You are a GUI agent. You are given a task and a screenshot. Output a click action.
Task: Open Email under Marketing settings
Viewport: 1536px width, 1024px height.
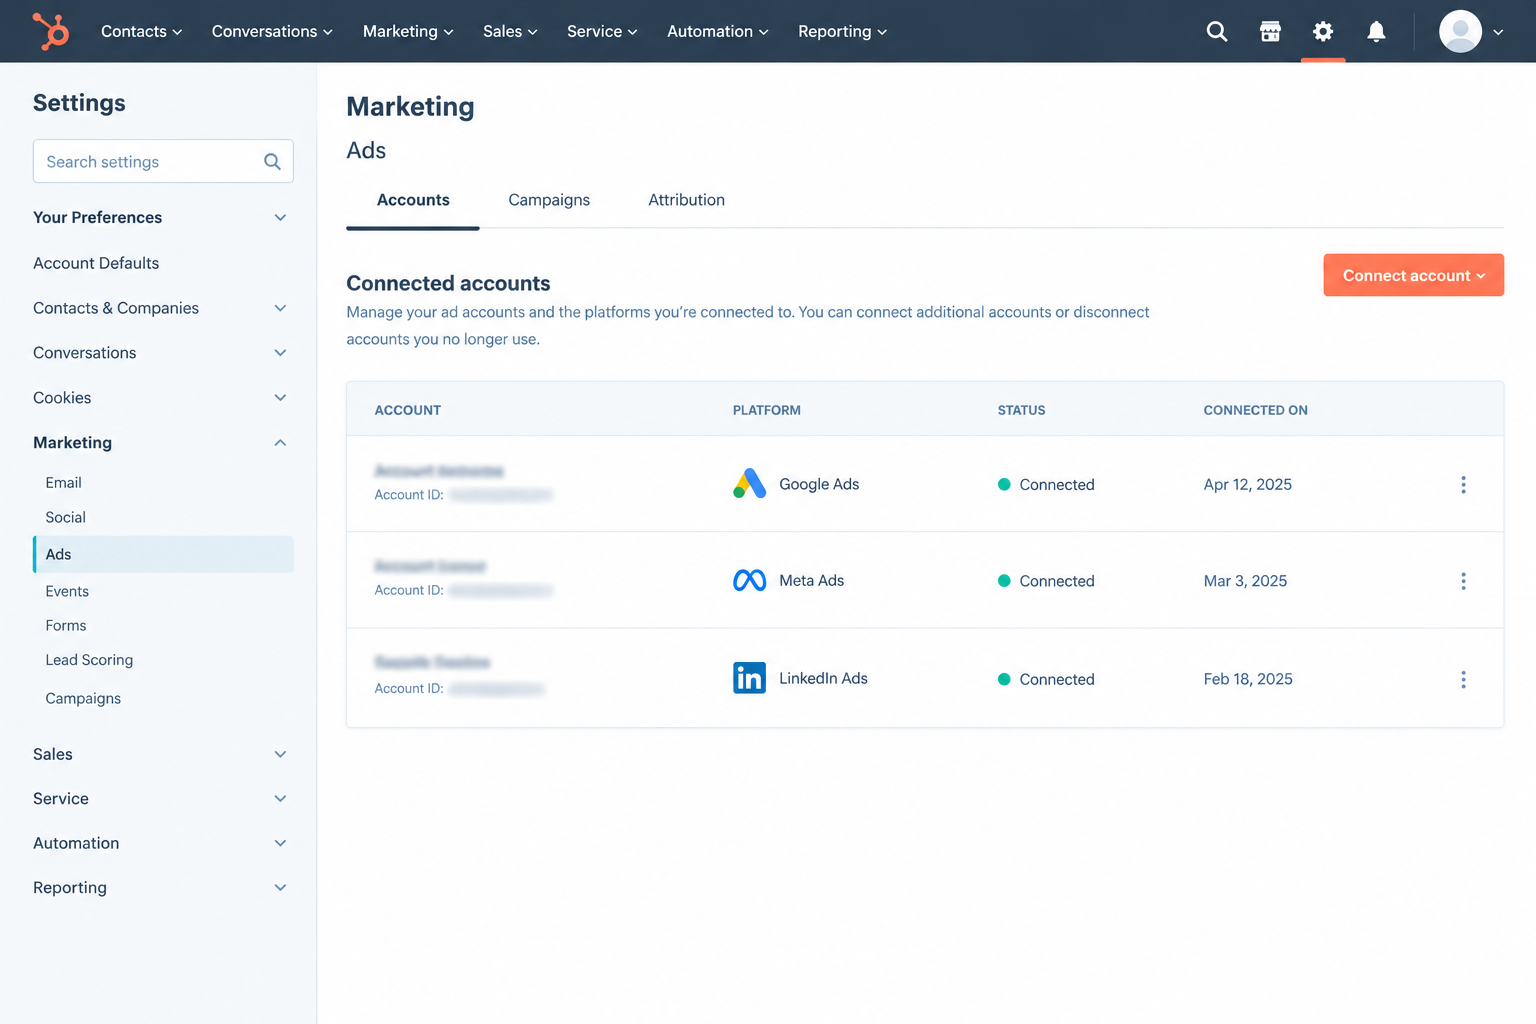point(63,482)
